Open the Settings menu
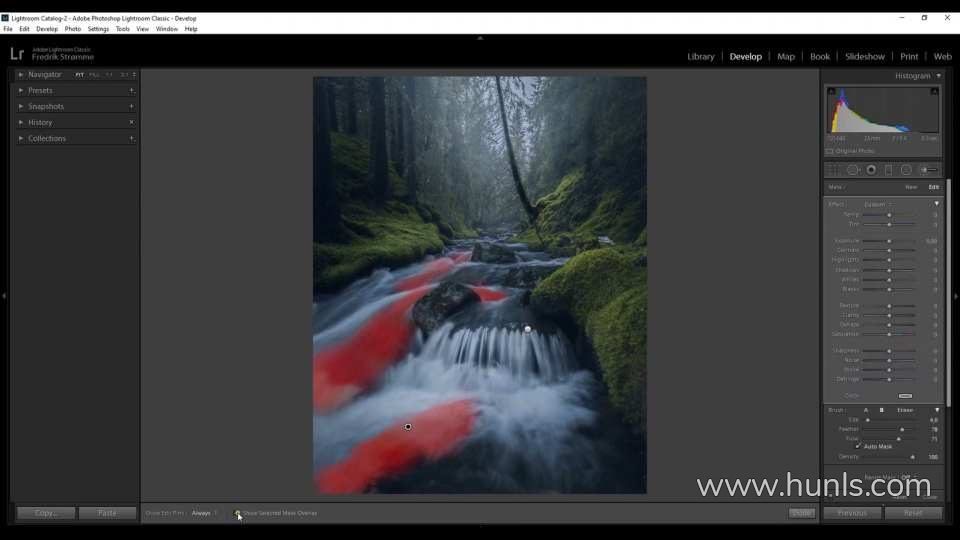 tap(98, 29)
